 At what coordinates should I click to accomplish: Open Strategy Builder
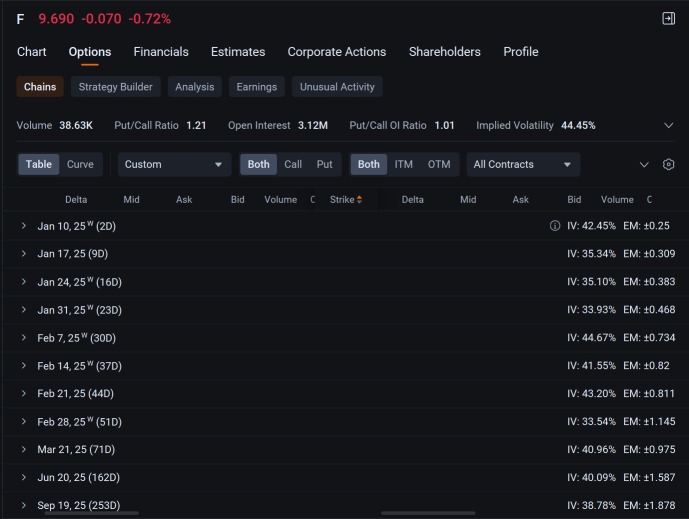116,87
